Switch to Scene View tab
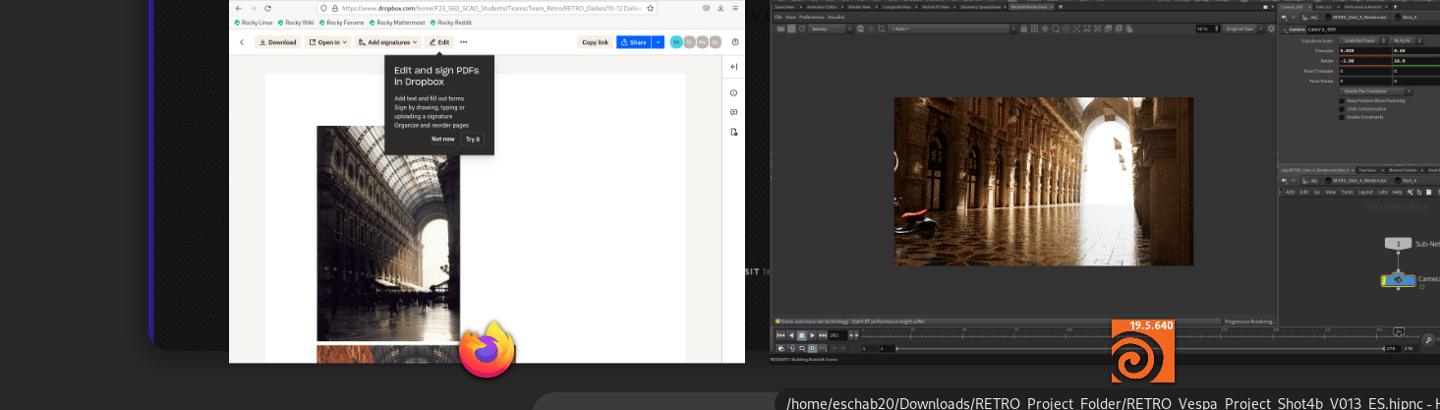Screen dimensions: 1440x410 [x=785, y=6]
